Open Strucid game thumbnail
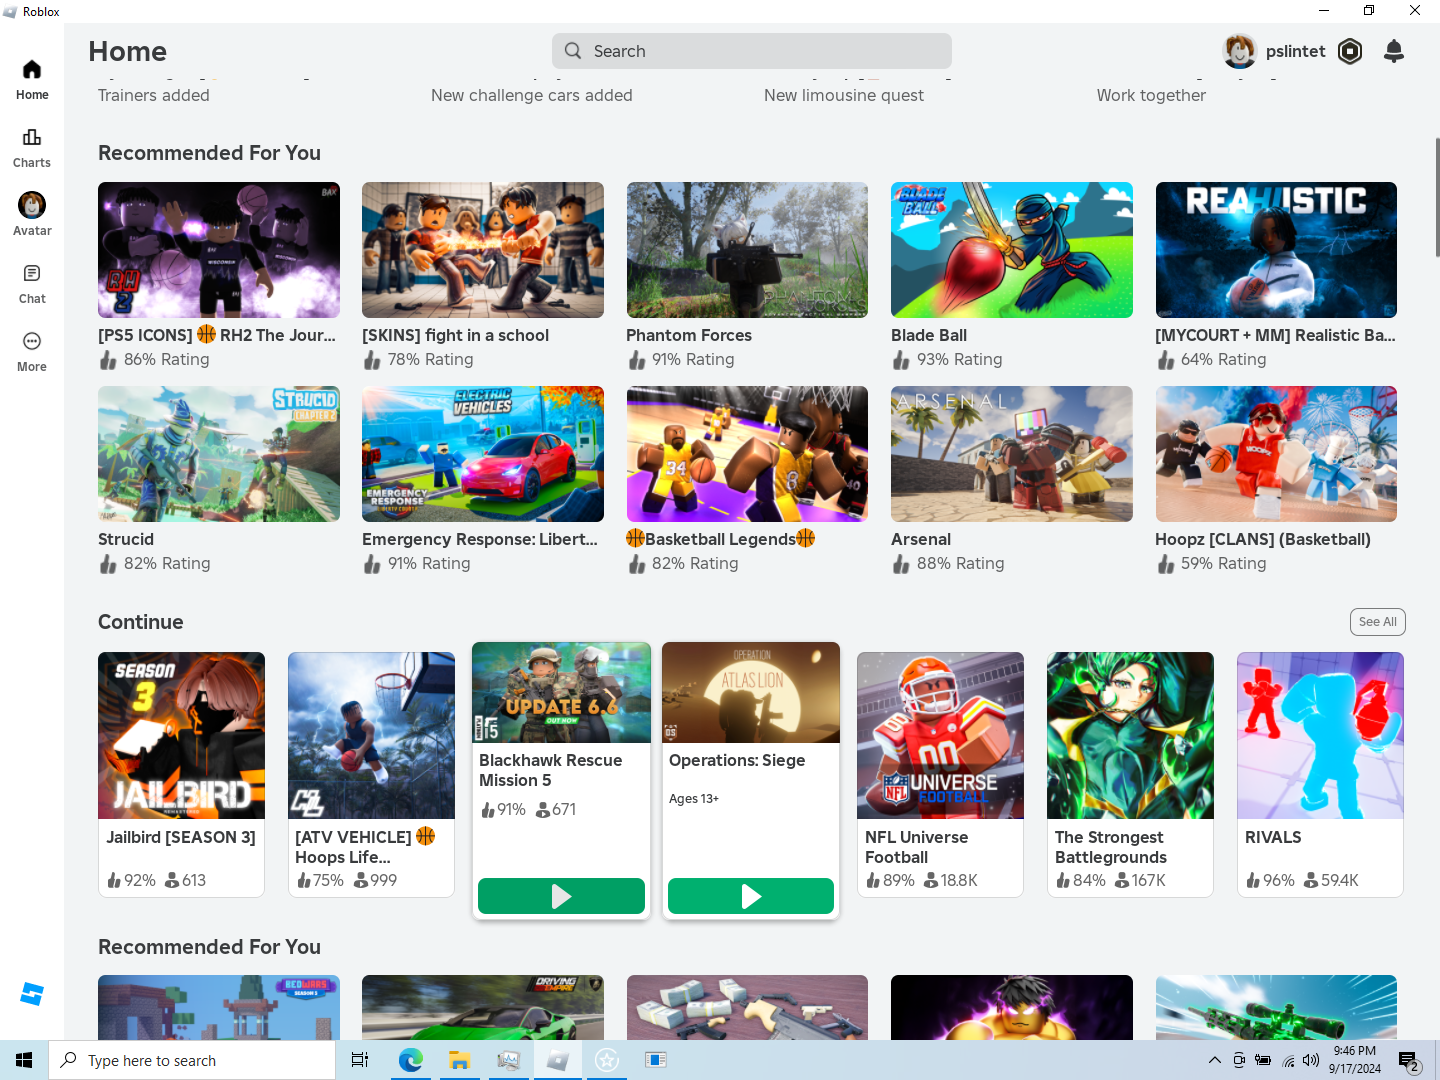This screenshot has width=1440, height=1080. [219, 454]
